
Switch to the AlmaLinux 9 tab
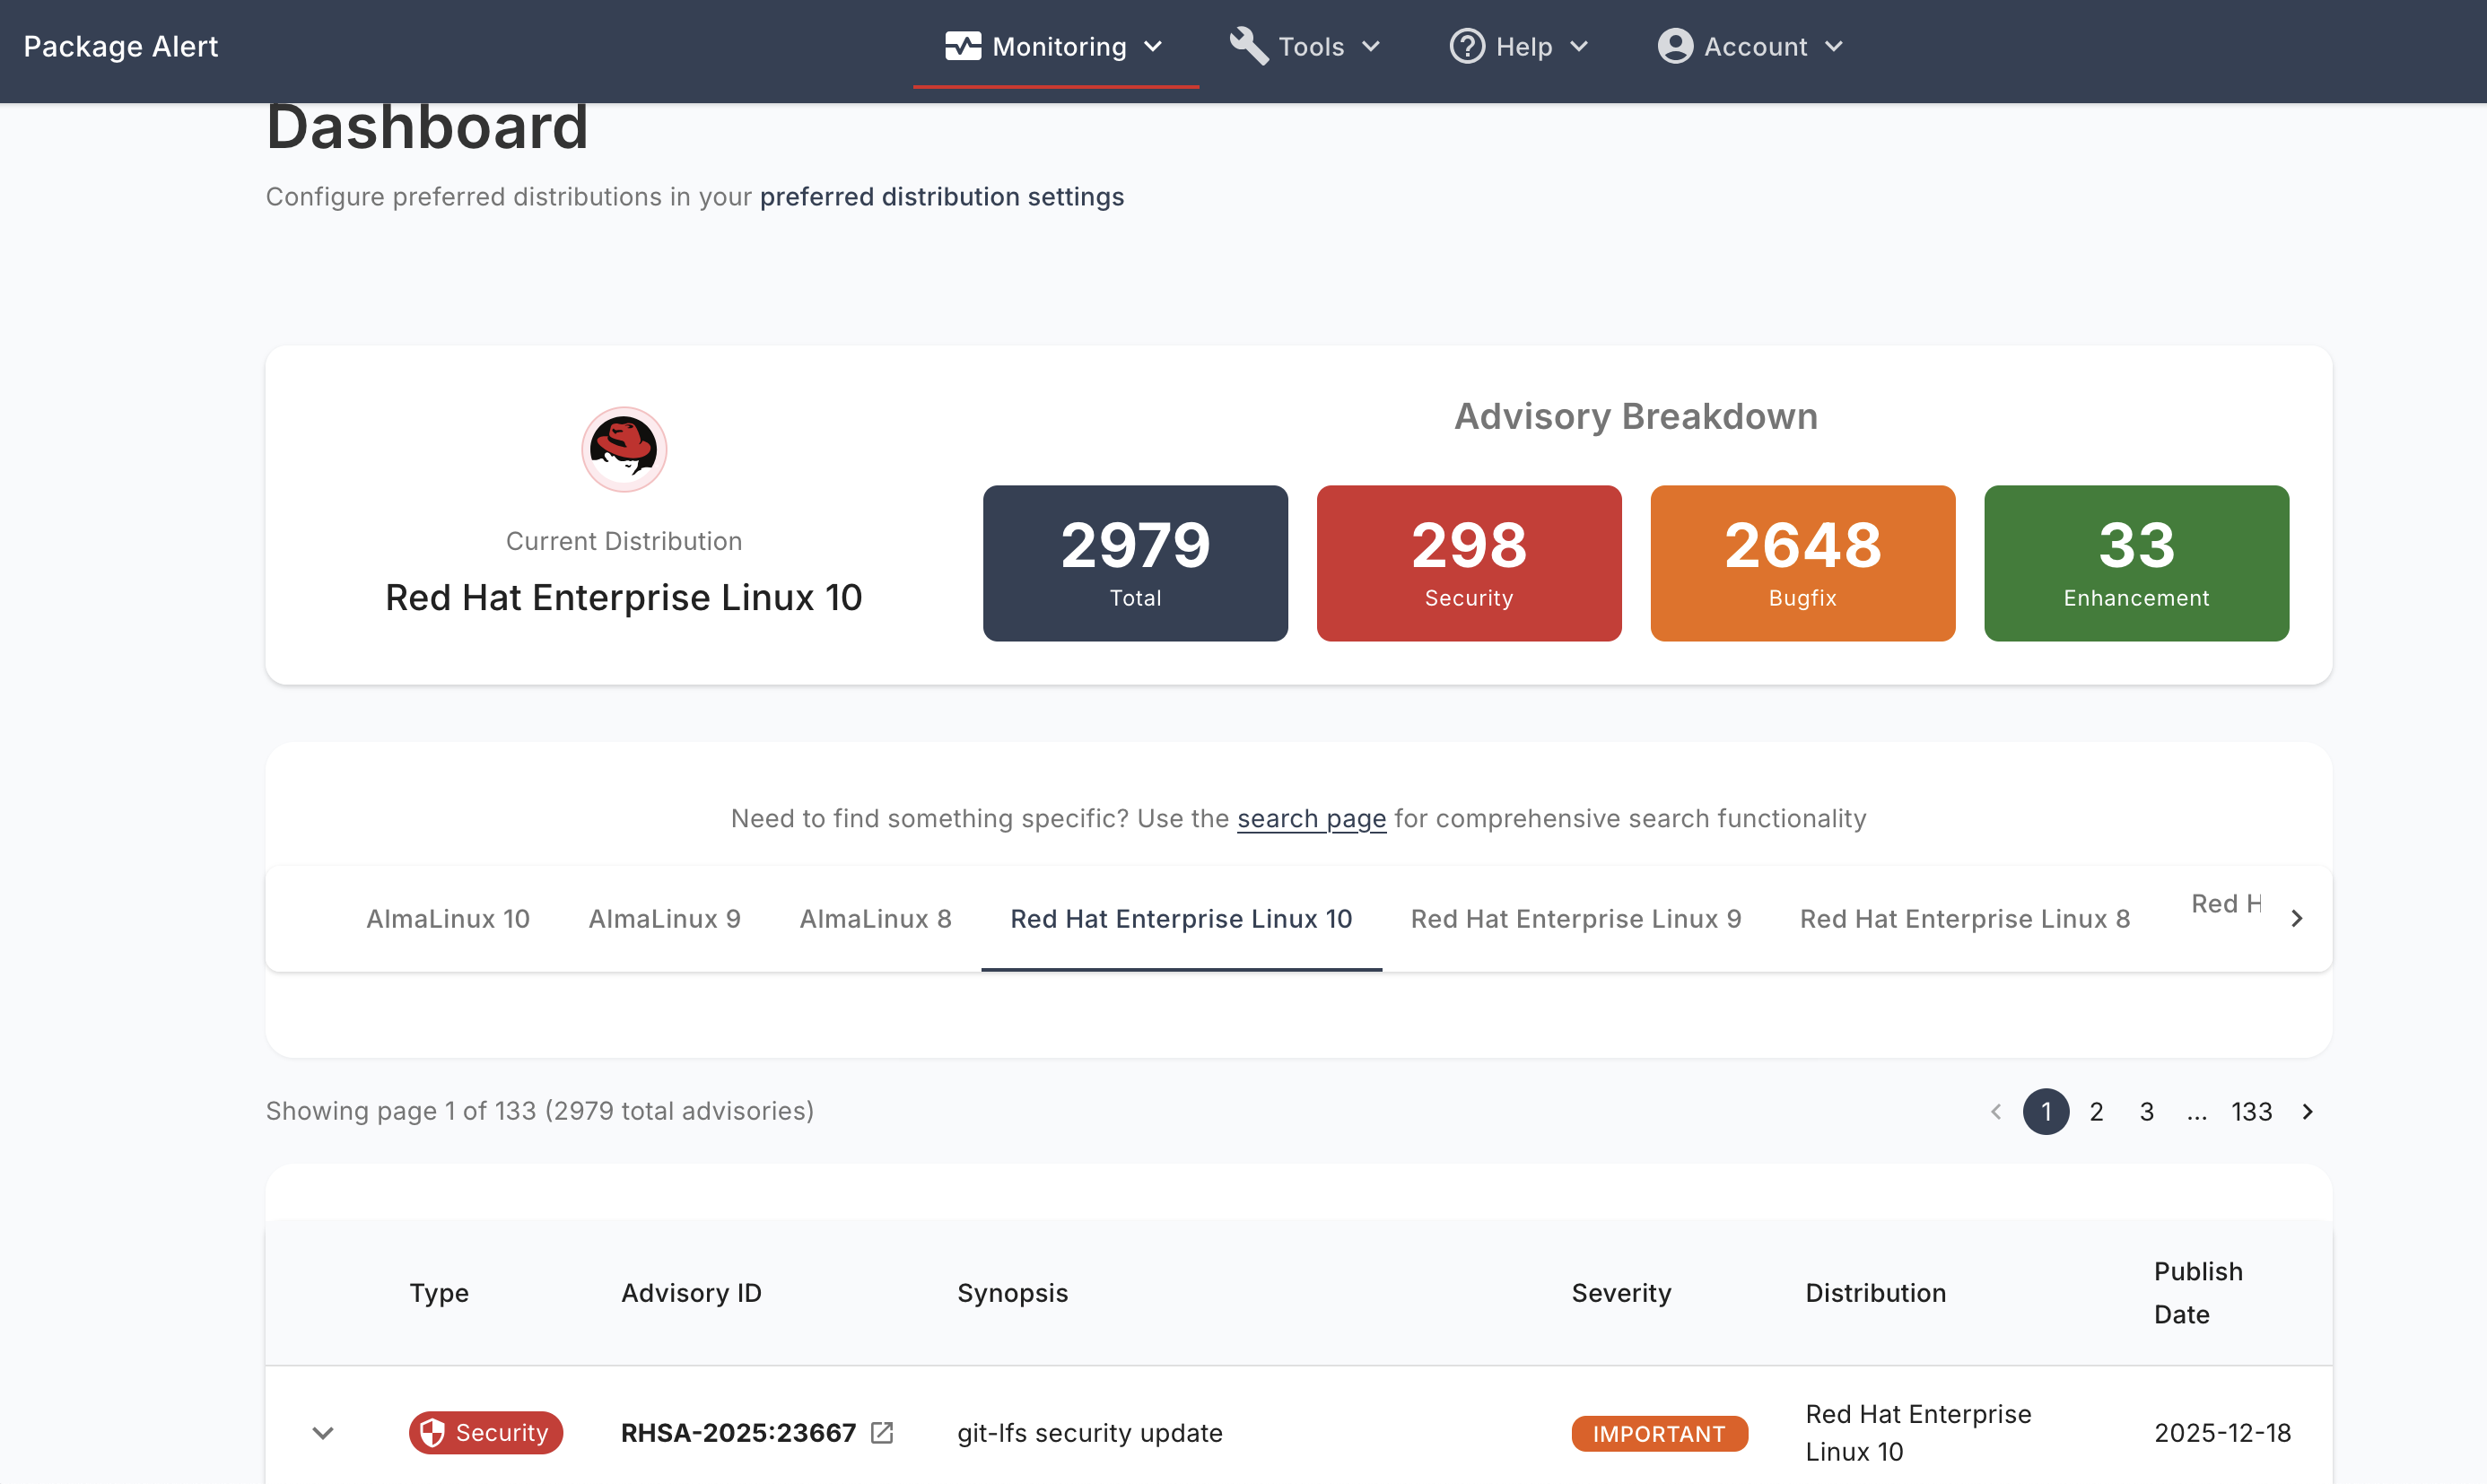click(664, 918)
